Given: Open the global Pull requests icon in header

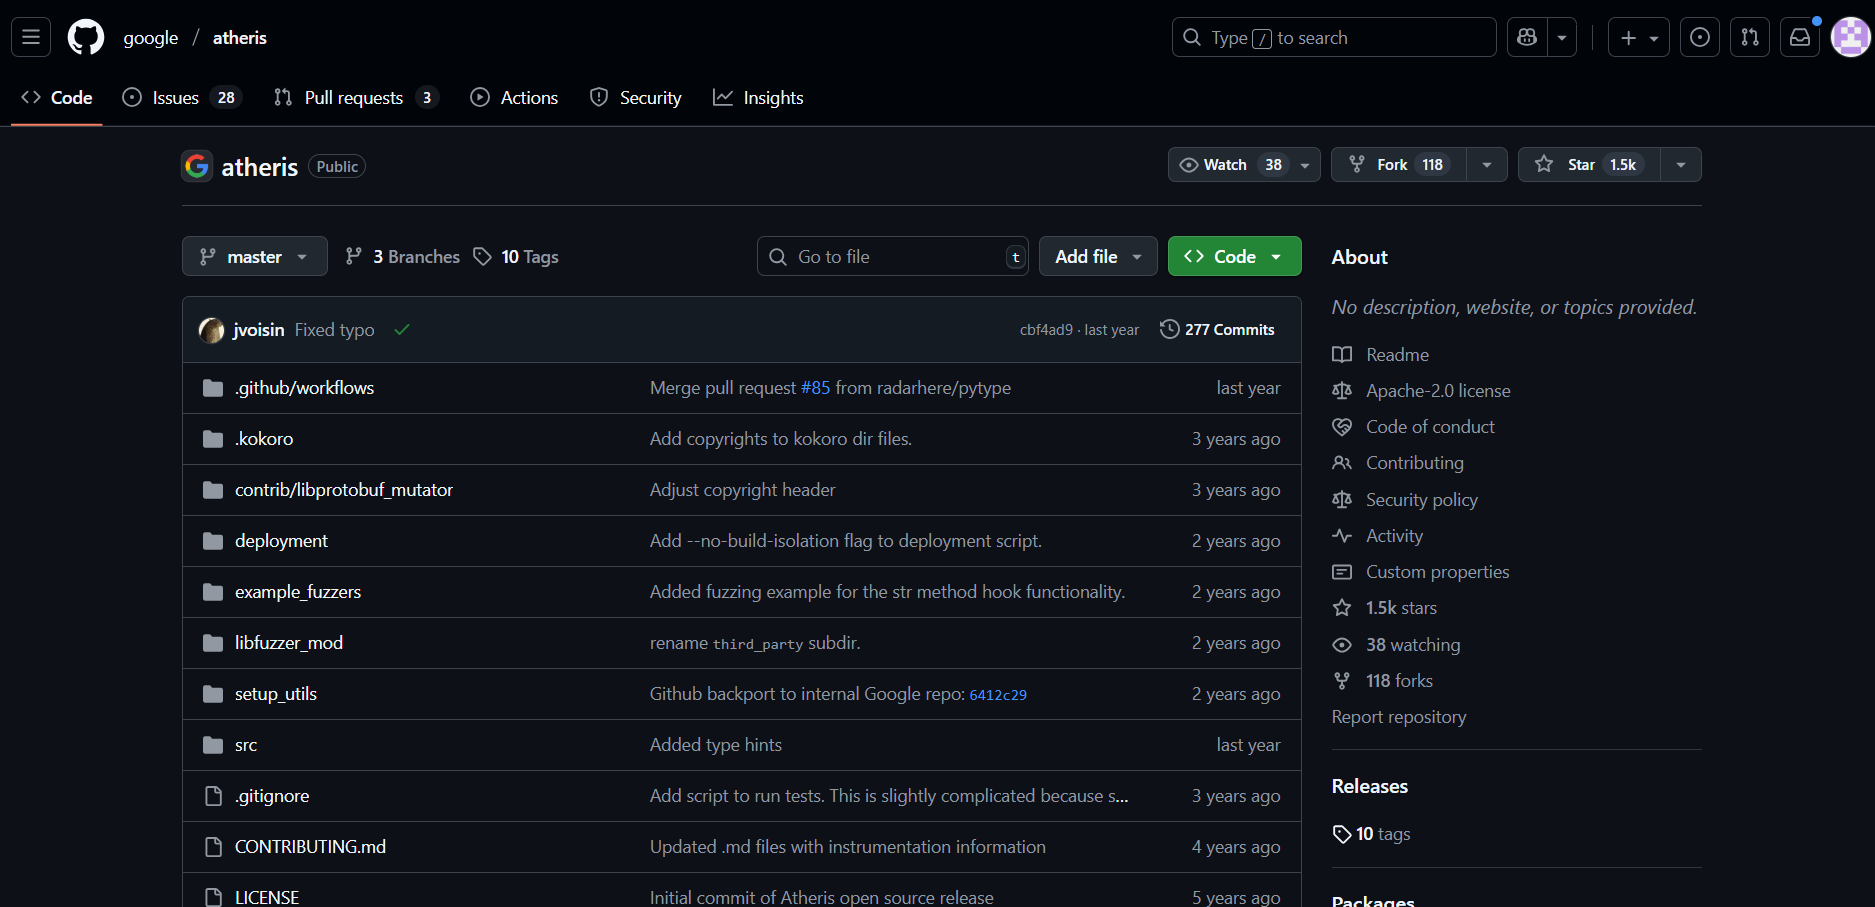Looking at the screenshot, I should [x=1750, y=37].
